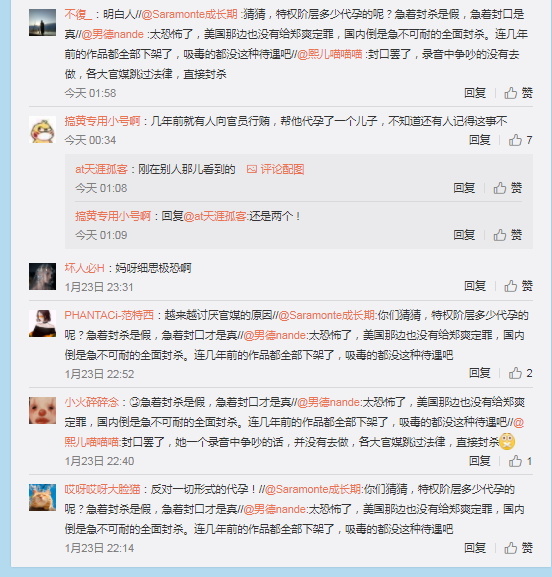Viewport: 552px width, 577px height.
Task: Like 坏人必H's comment
Action: pos(518,286)
